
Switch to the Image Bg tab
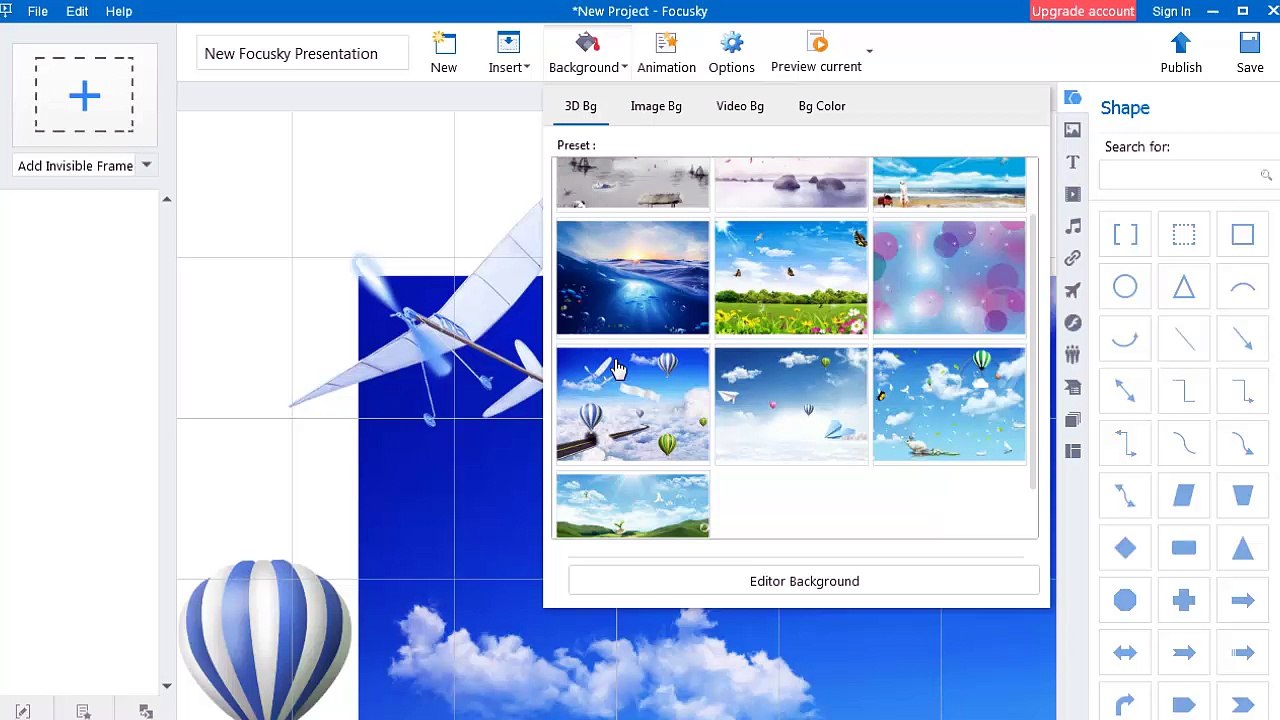point(656,106)
